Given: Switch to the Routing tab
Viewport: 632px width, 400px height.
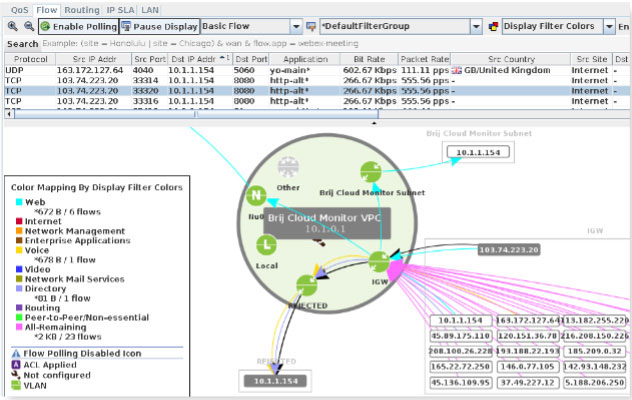Looking at the screenshot, I should click(82, 9).
